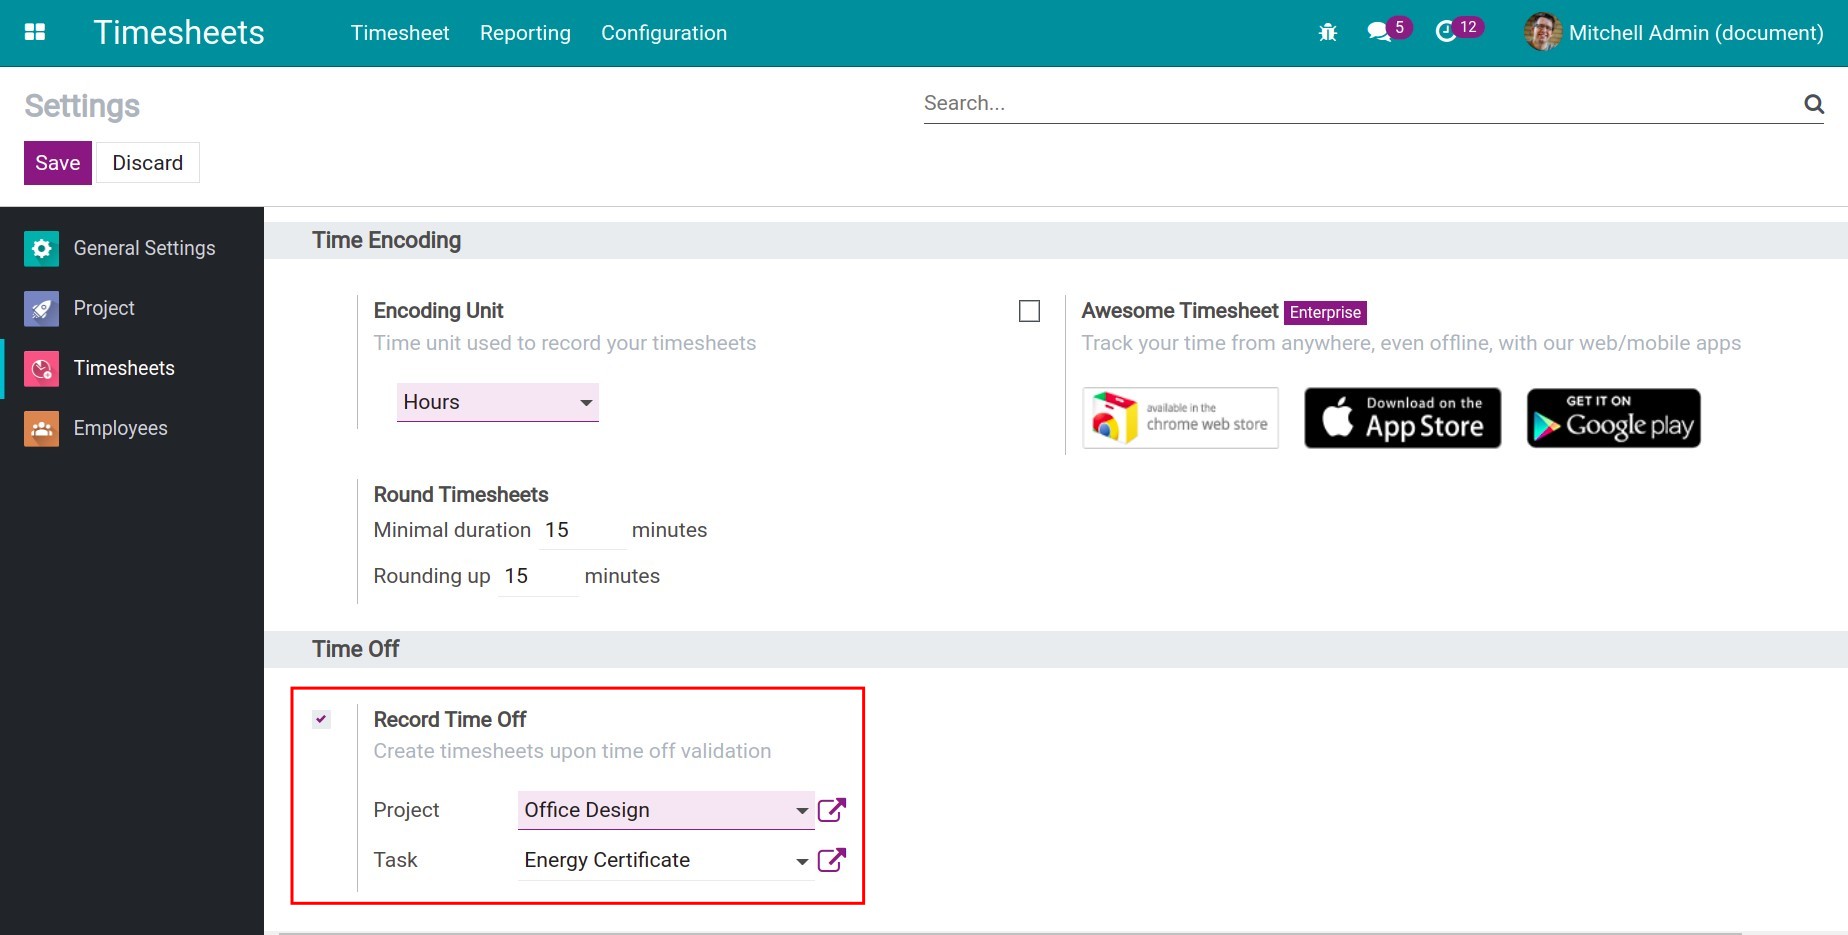Select Employees in the settings sidebar
The width and height of the screenshot is (1848, 935).
click(120, 428)
